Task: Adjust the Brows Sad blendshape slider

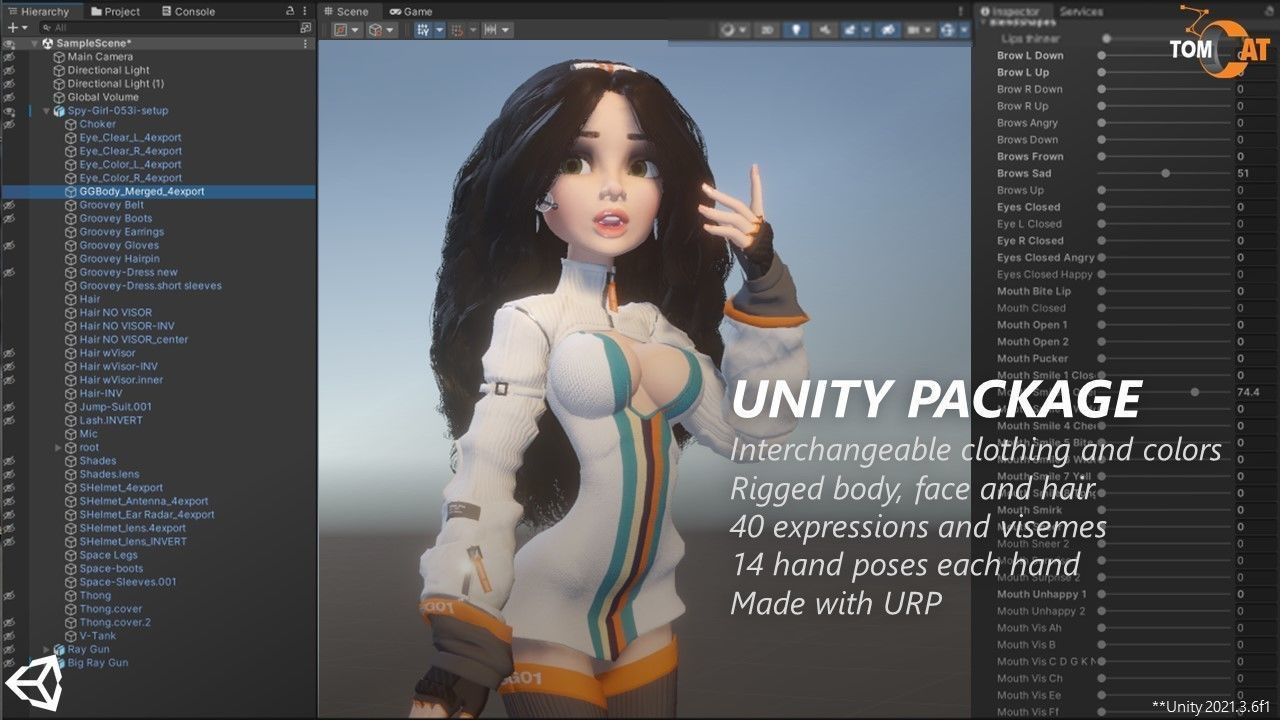Action: 1163,173
